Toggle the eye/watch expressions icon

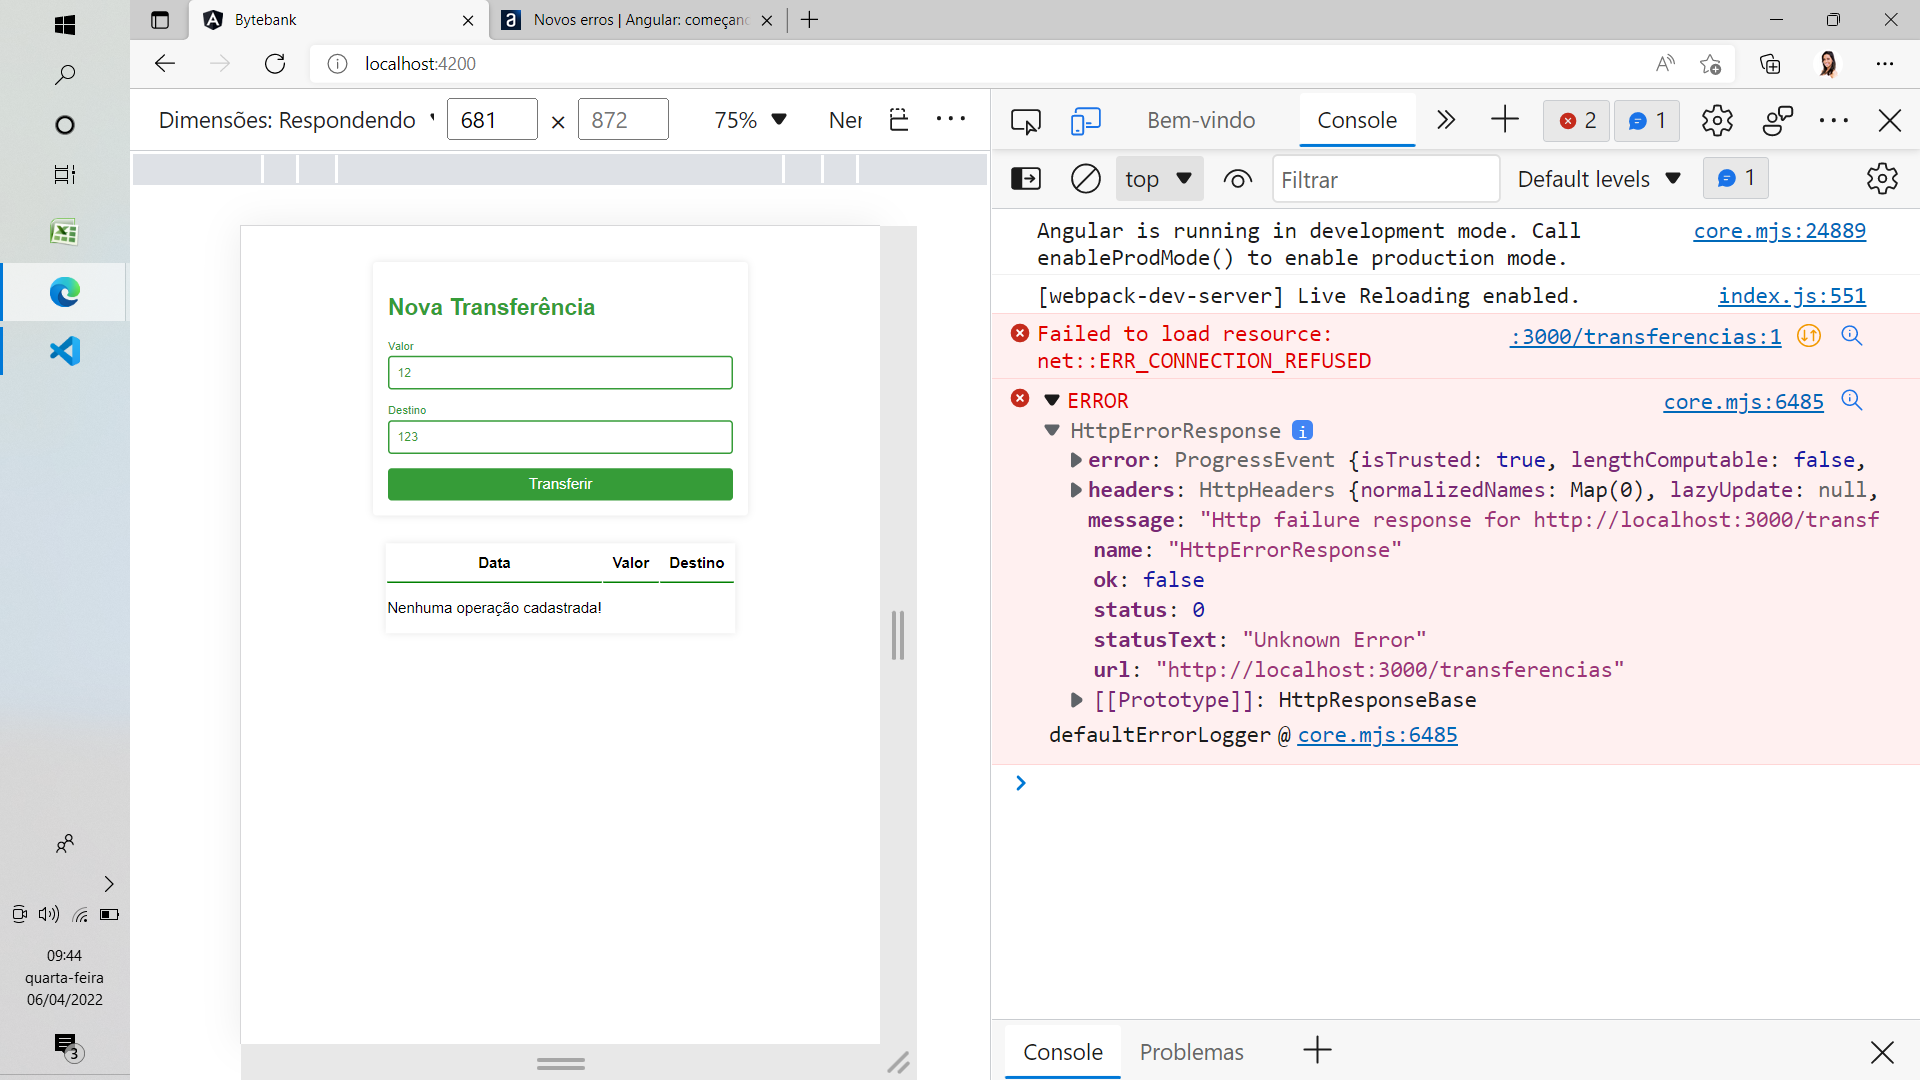pos(1237,179)
